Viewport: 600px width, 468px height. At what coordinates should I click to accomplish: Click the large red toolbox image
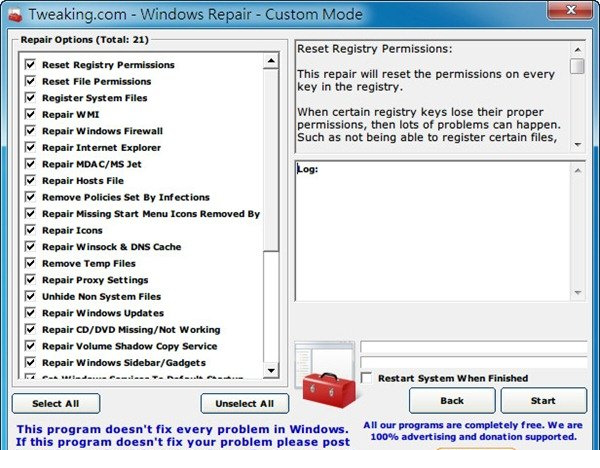pos(329,390)
